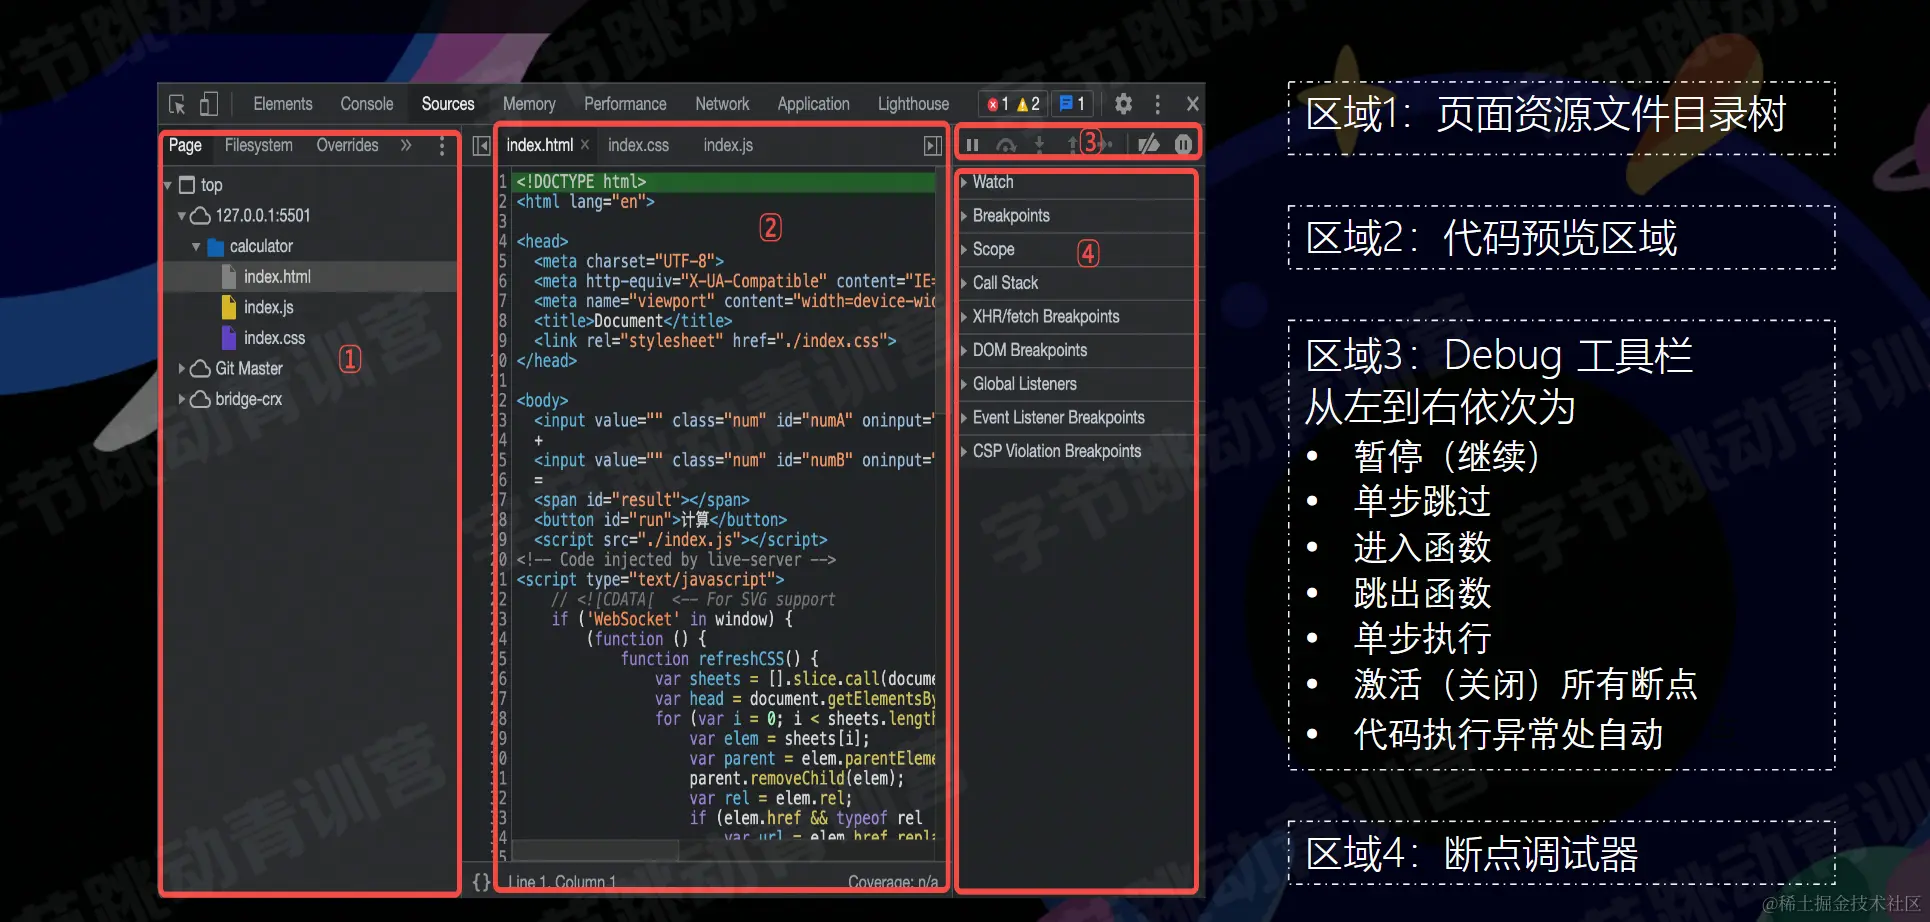Viewport: 1930px width, 922px height.
Task: Open the Memory panel tab
Action: pyautogui.click(x=529, y=104)
